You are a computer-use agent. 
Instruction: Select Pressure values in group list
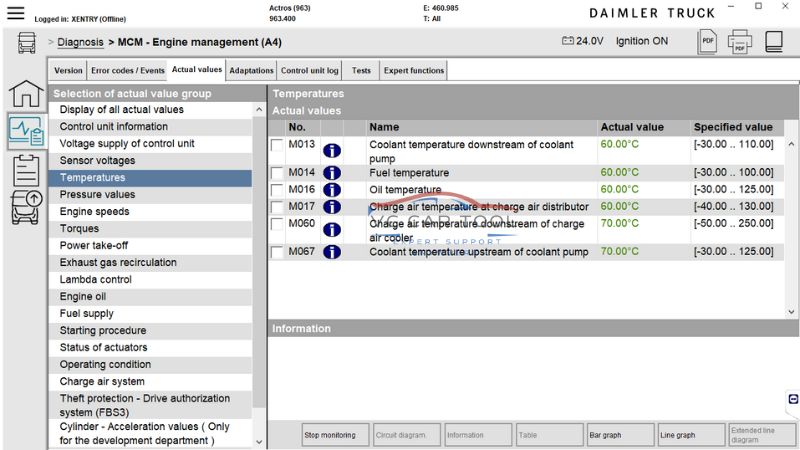[x=97, y=195]
